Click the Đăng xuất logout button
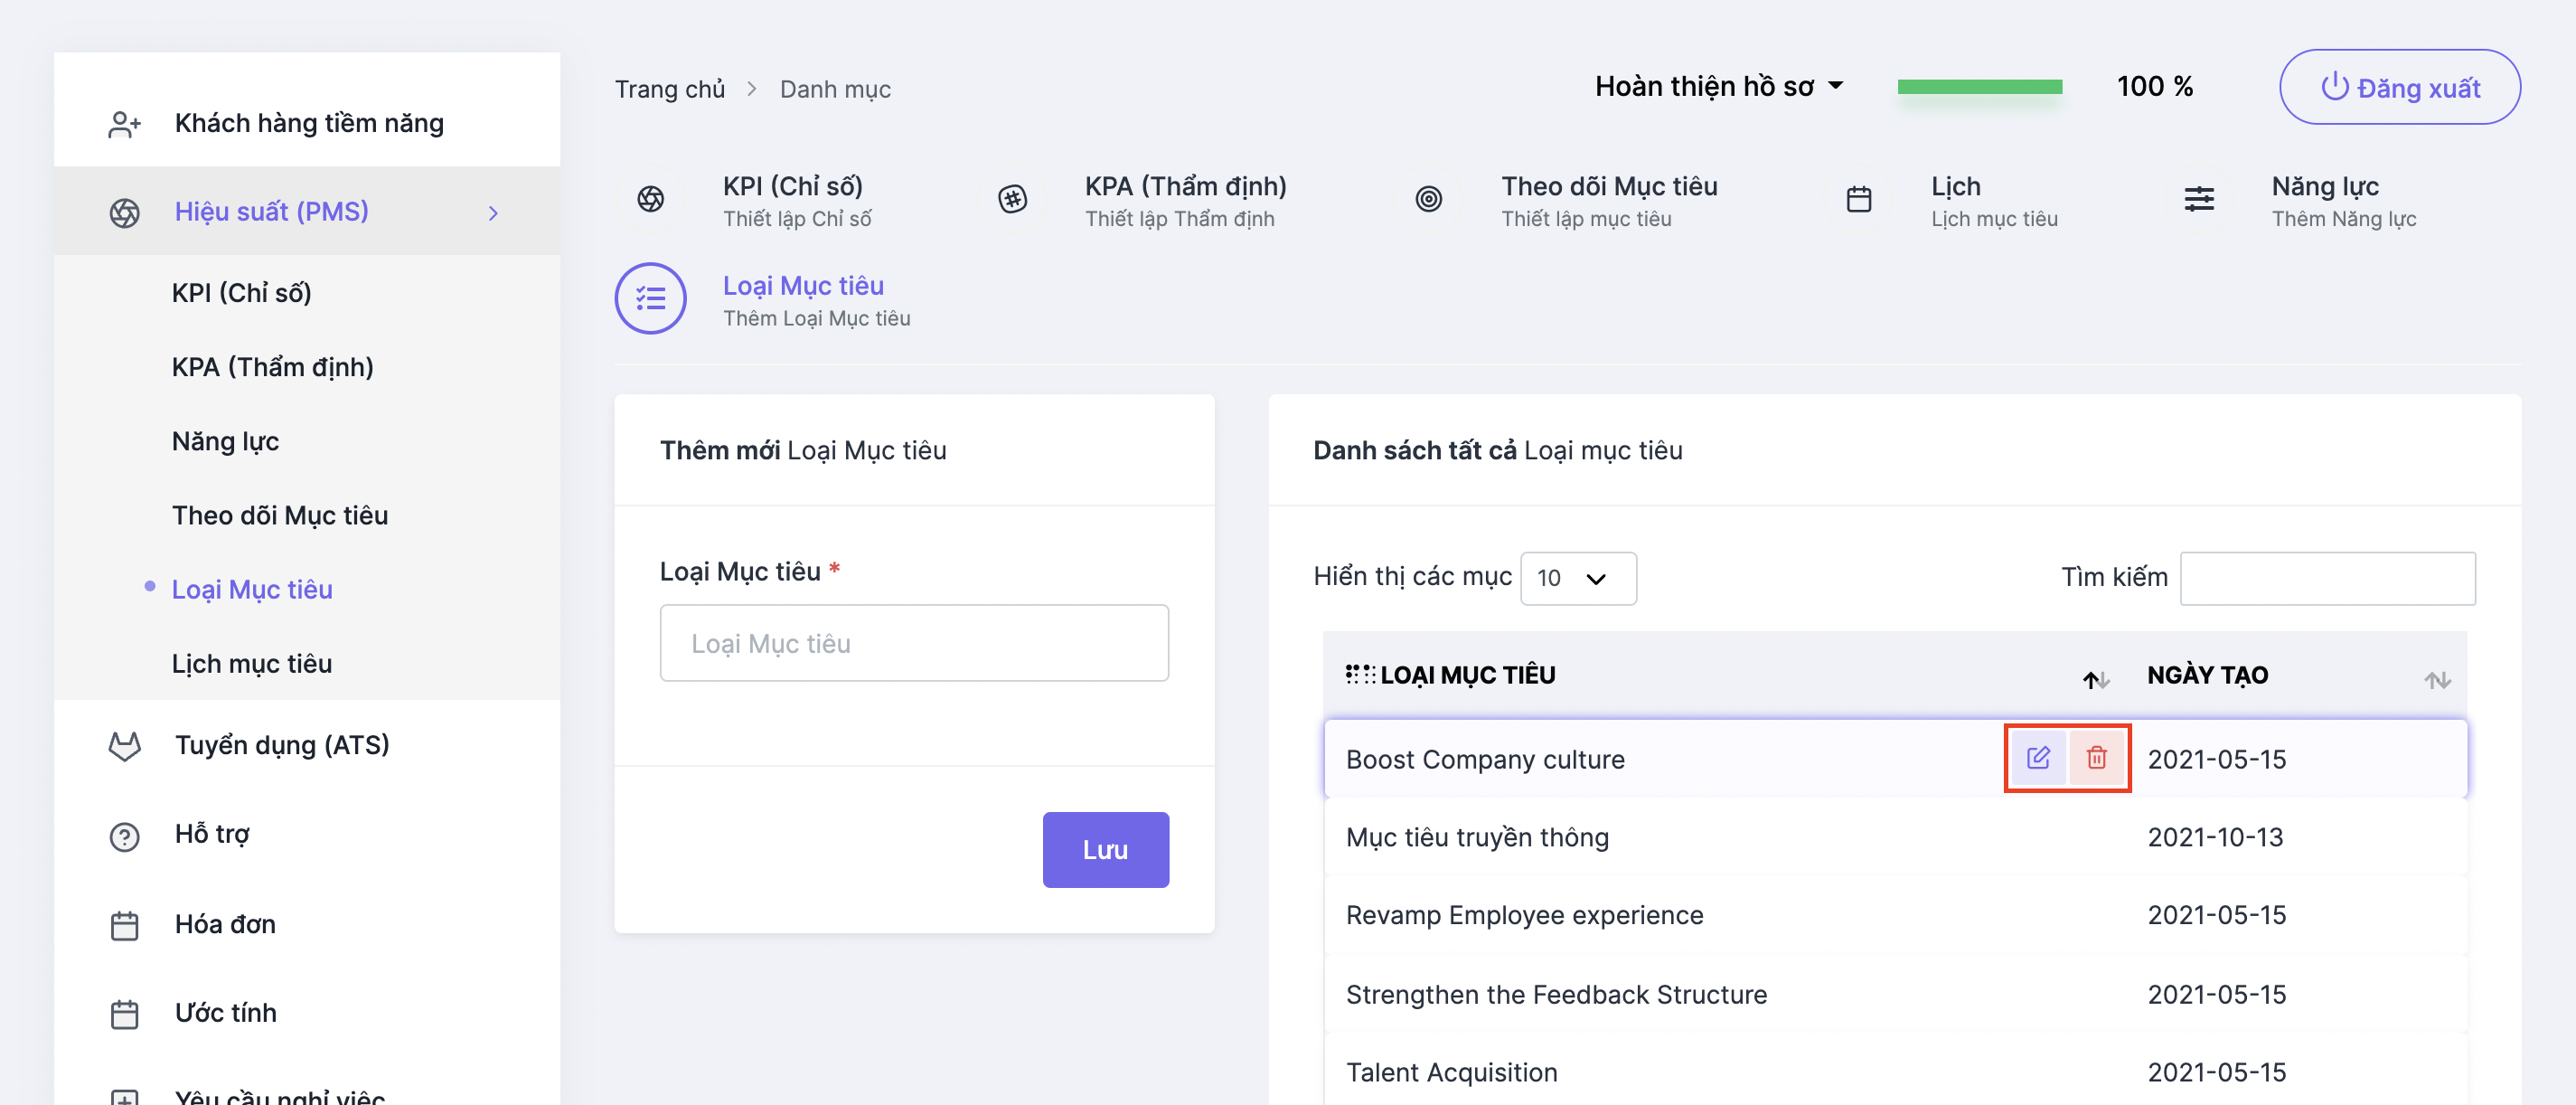 click(2400, 87)
